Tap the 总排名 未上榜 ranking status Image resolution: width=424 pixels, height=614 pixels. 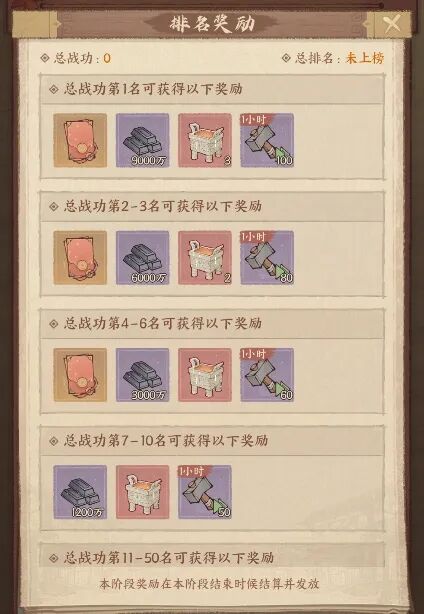point(333,58)
